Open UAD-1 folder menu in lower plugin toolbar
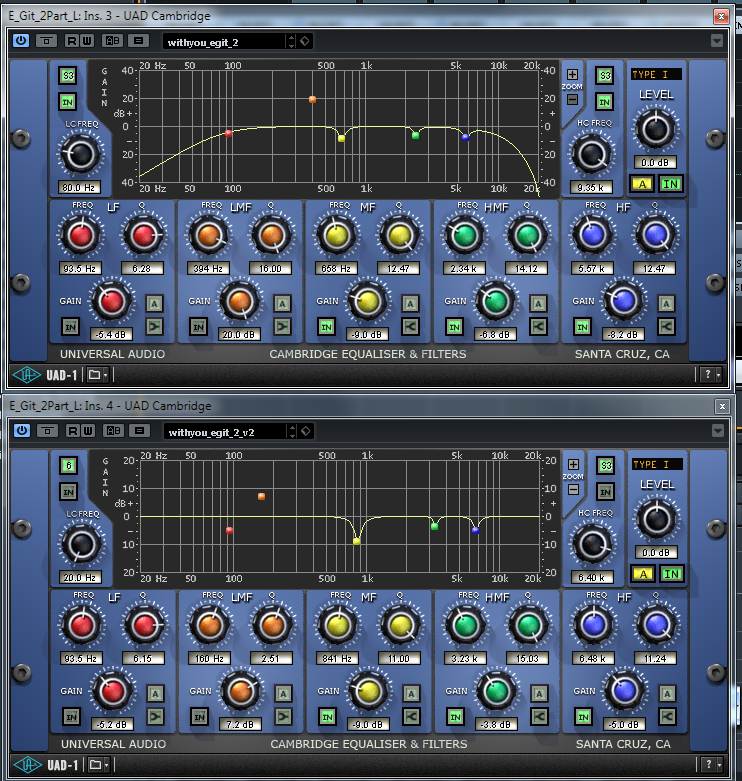This screenshot has width=742, height=781. [98, 765]
